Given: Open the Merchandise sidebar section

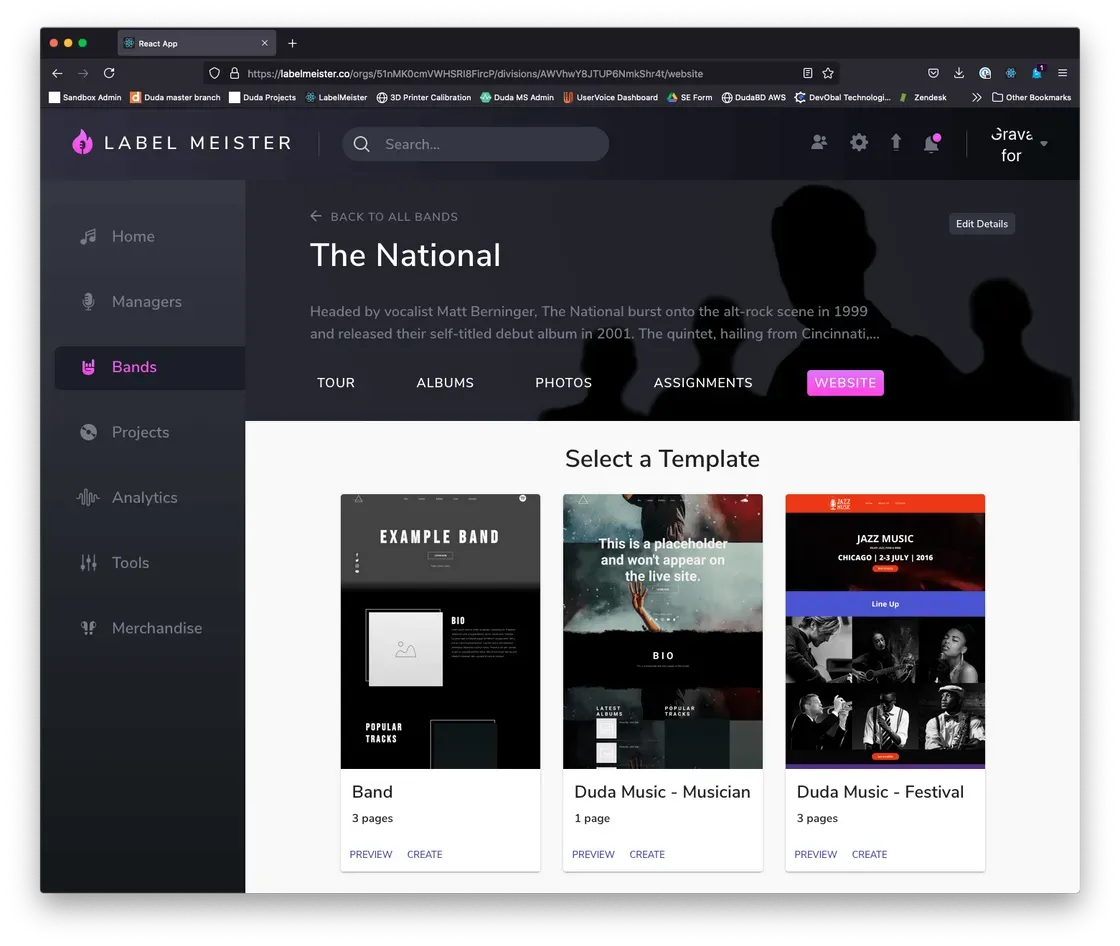Looking at the screenshot, I should tap(156, 628).
